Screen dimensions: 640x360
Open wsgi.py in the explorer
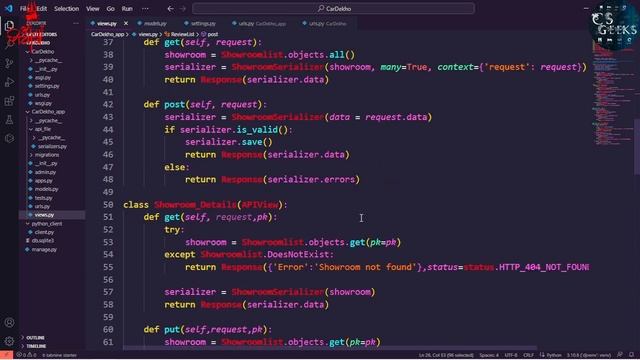[40, 103]
